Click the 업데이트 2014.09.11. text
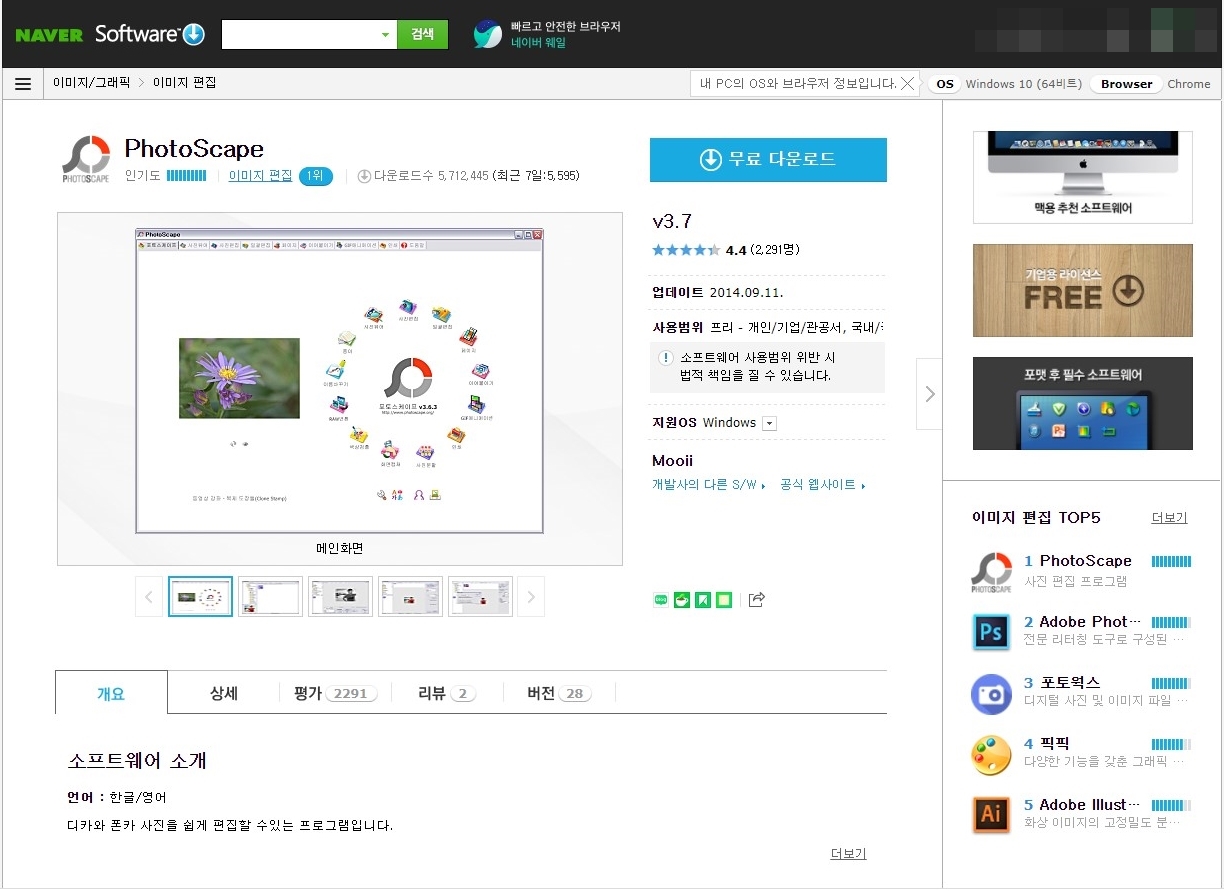This screenshot has width=1224, height=891. [x=717, y=293]
